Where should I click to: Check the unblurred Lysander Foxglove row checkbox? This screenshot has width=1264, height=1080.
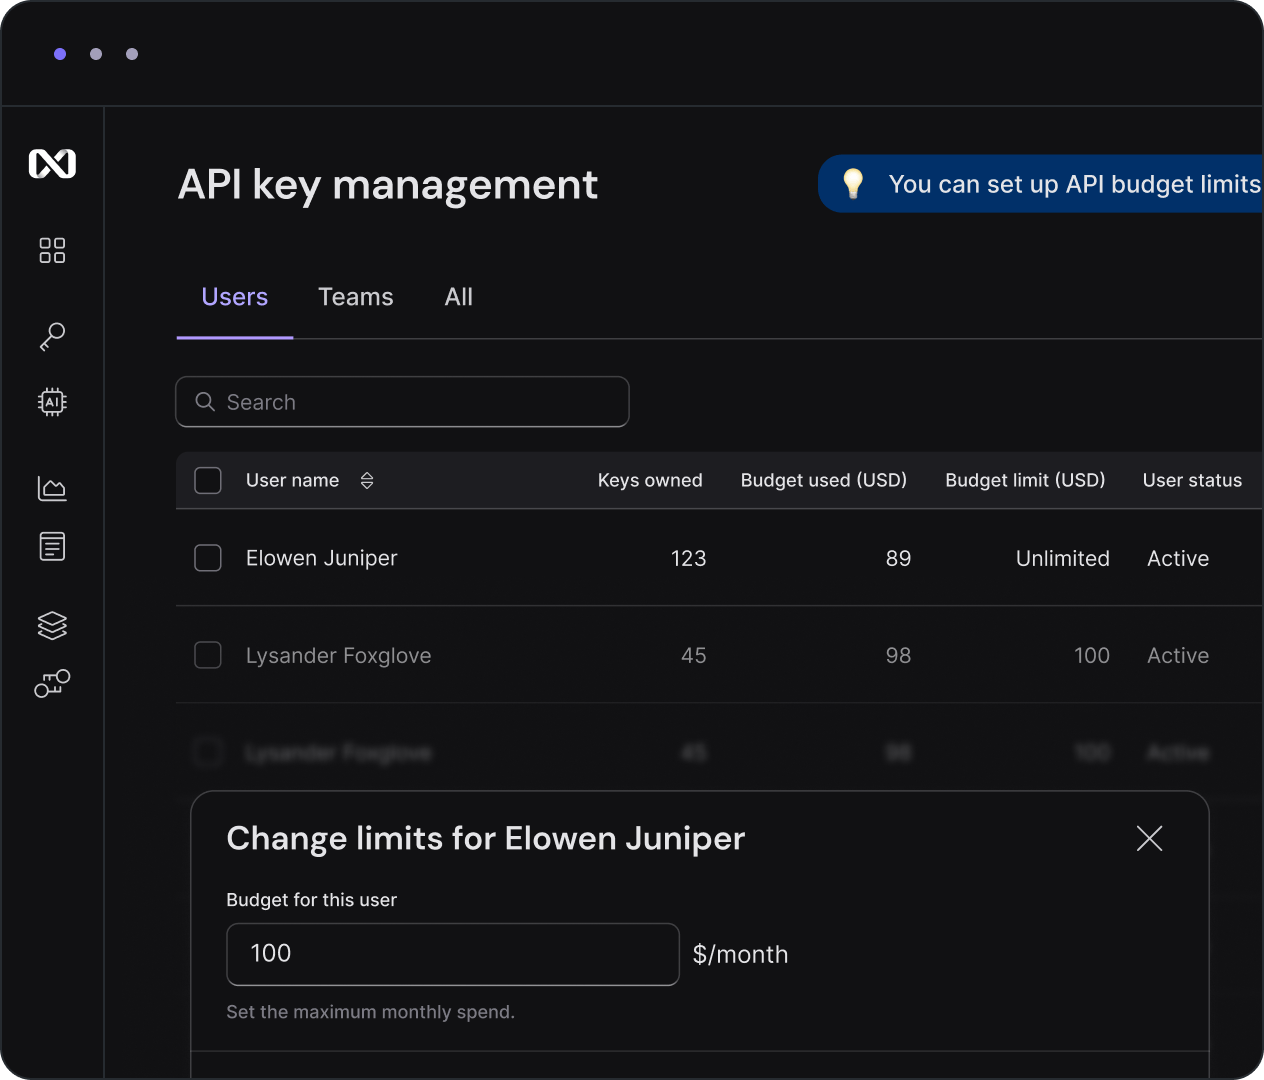click(208, 655)
